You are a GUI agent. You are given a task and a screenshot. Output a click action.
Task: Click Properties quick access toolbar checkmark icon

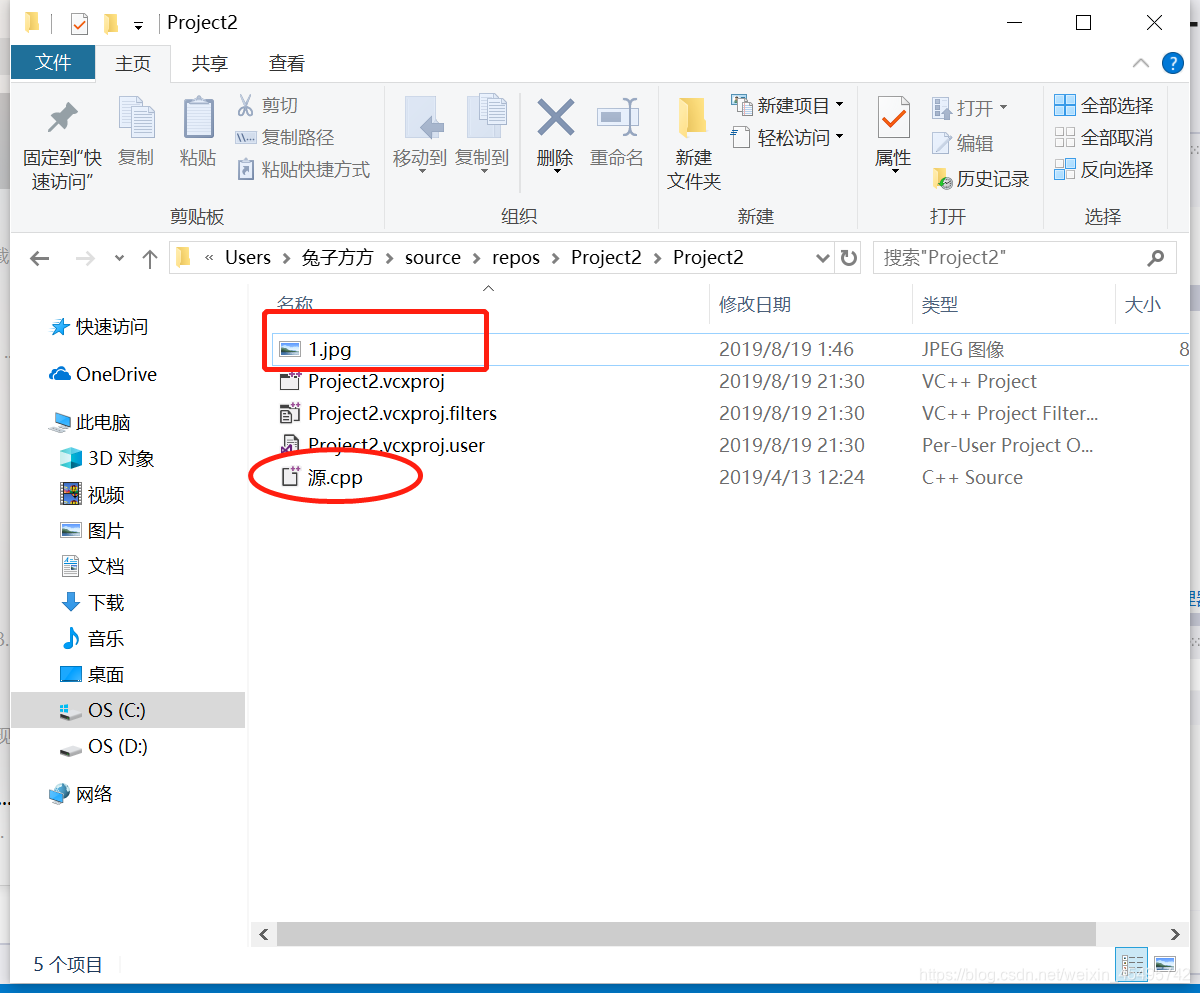tap(79, 23)
